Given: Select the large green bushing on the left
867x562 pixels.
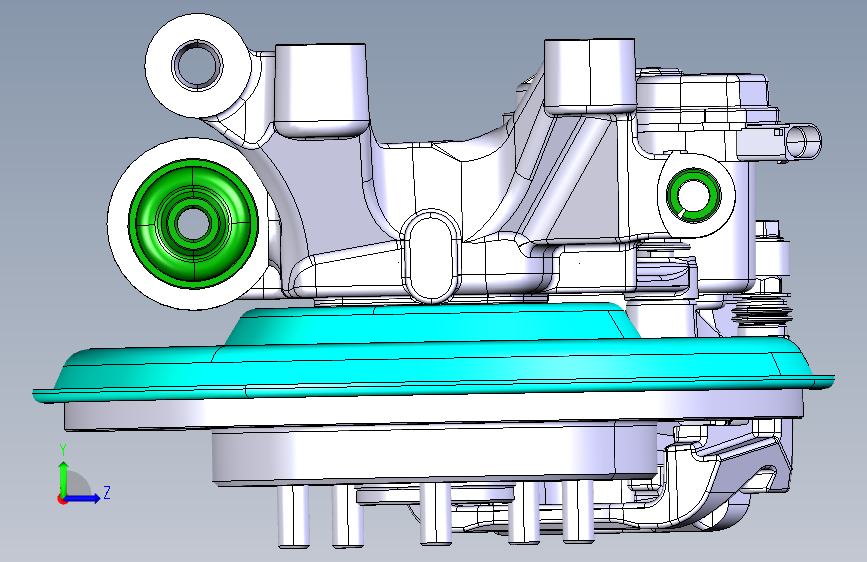Looking at the screenshot, I should point(193,223).
